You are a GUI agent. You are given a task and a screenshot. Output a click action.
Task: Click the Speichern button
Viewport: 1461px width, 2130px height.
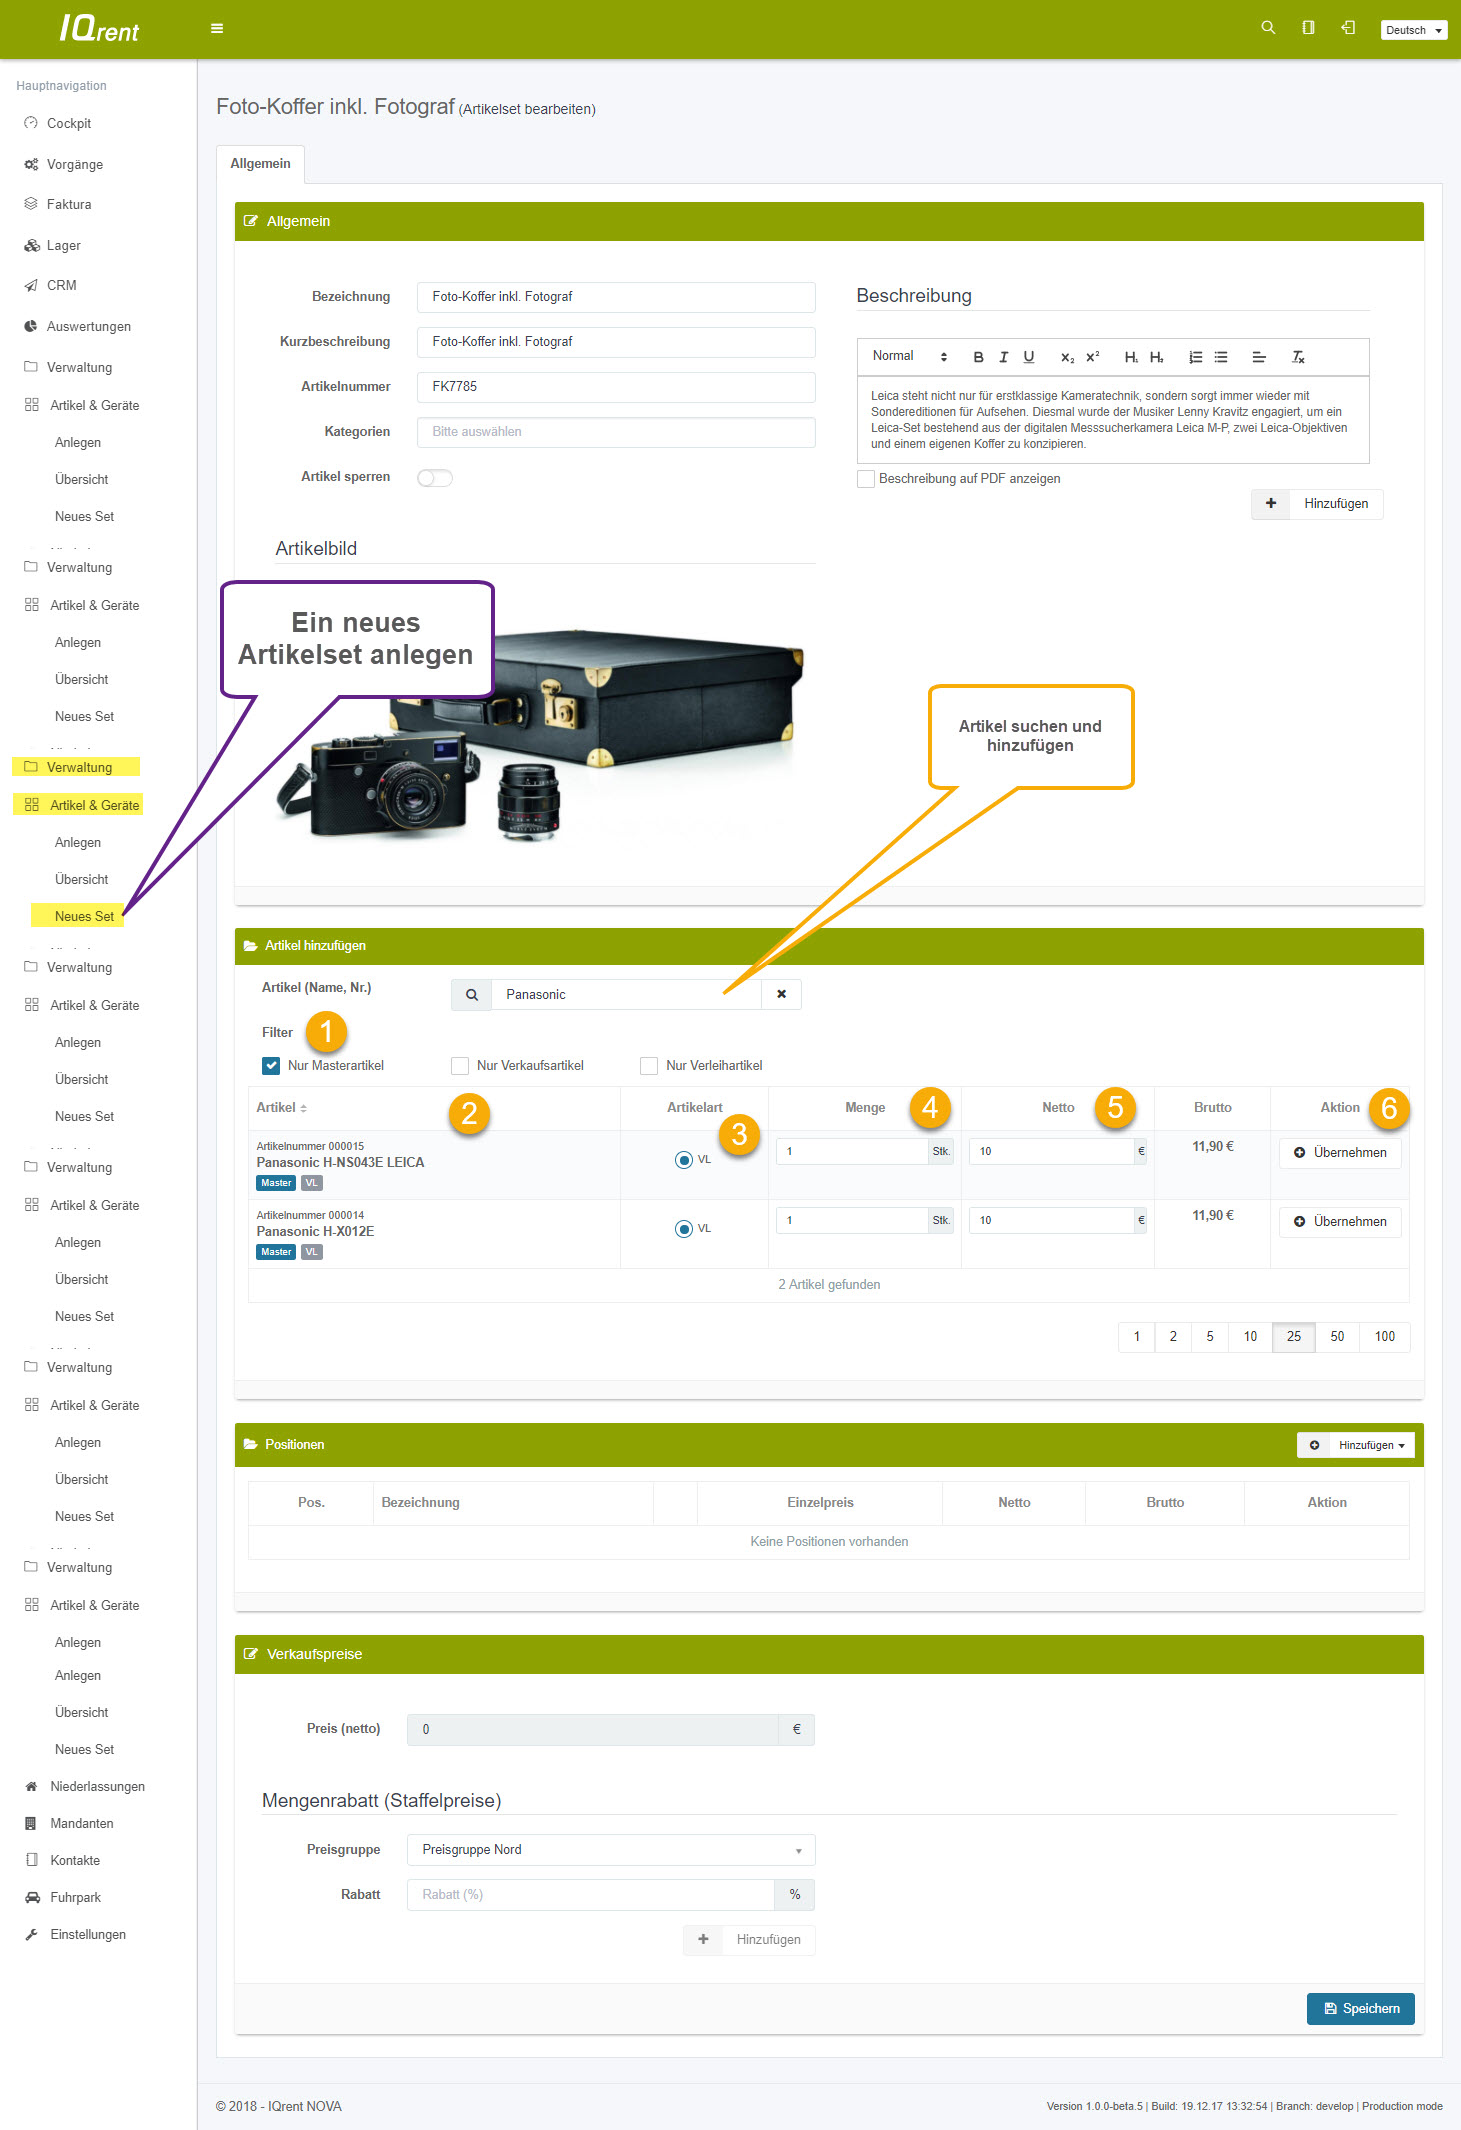[x=1360, y=2009]
